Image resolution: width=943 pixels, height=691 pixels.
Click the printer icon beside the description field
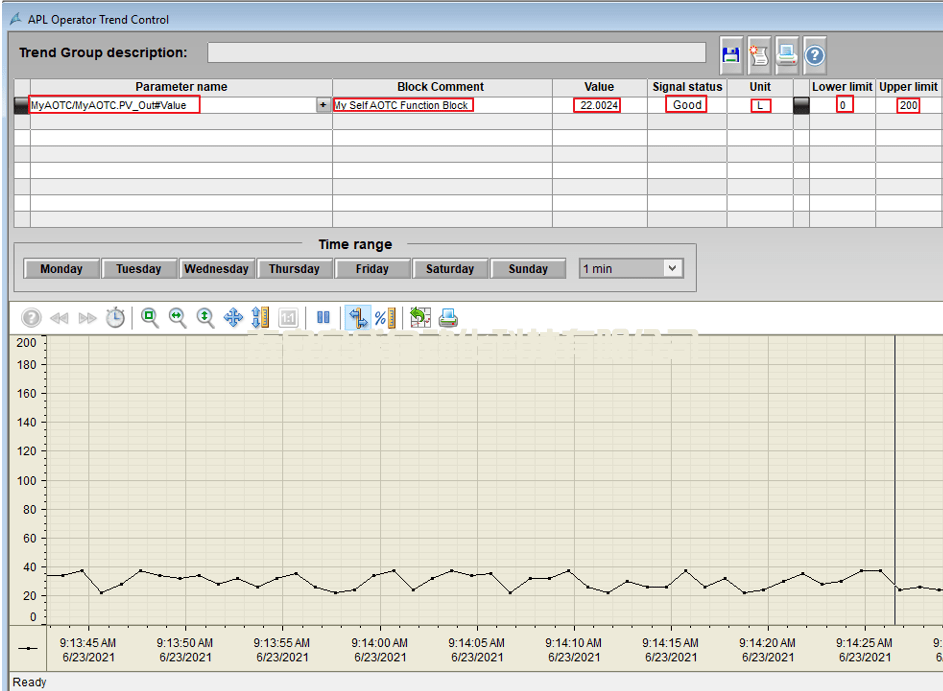(x=787, y=55)
